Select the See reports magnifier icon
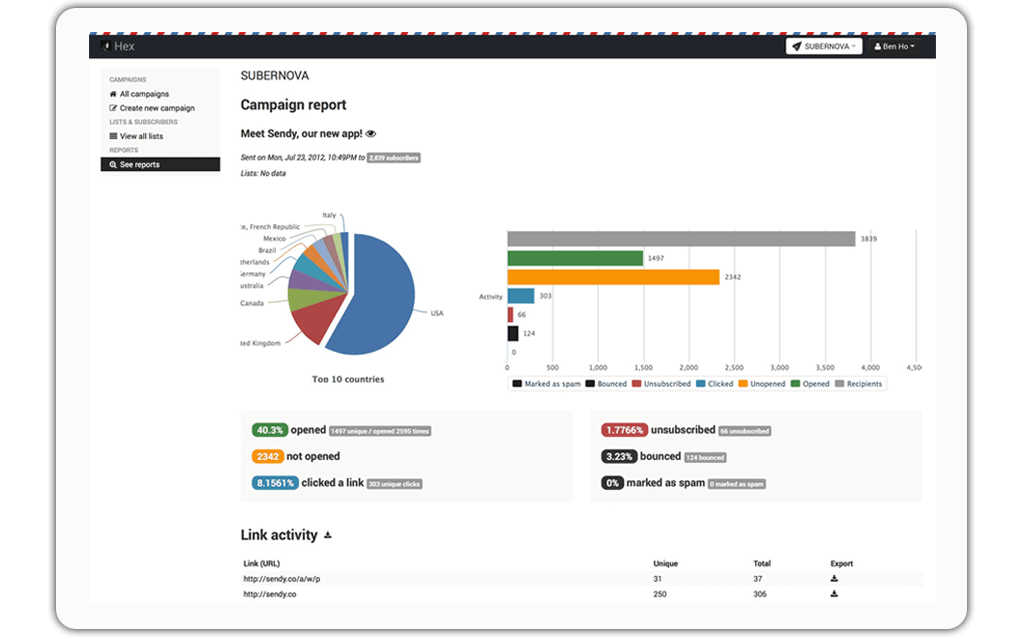This screenshot has width=1023, height=639. click(x=114, y=164)
